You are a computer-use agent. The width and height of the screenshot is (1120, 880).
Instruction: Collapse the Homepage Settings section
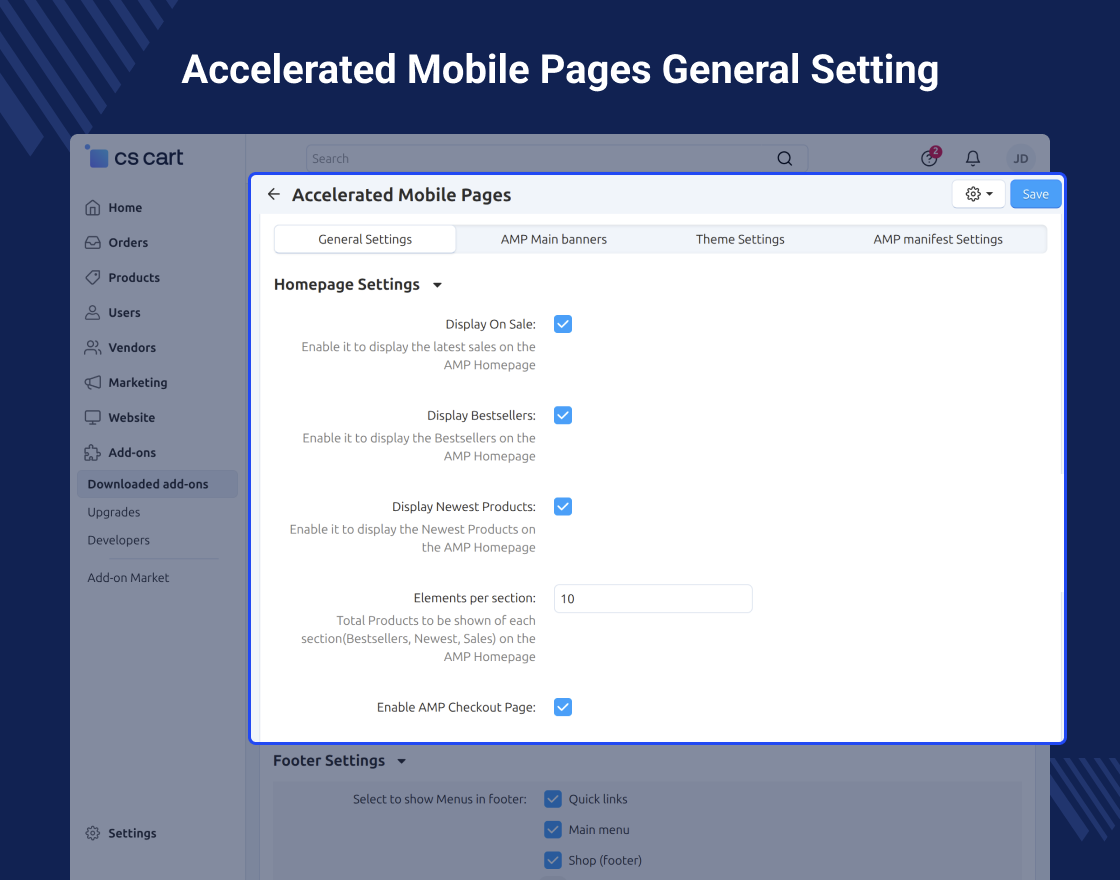(437, 285)
